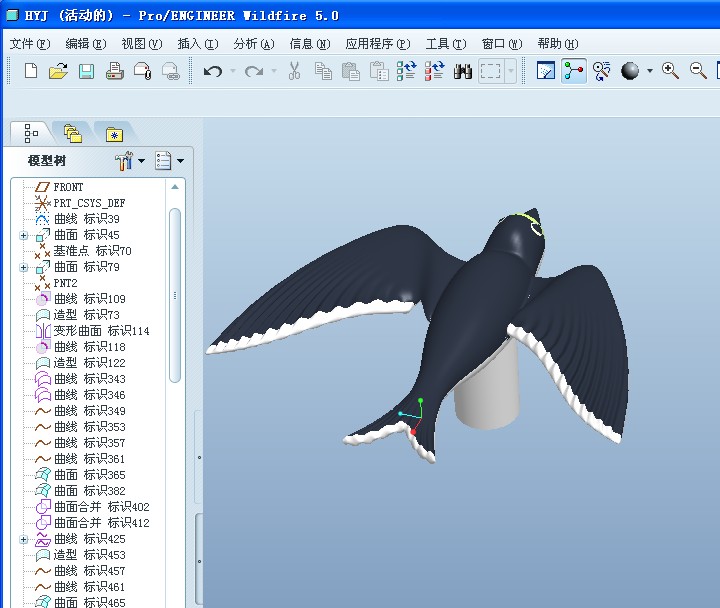Click the Copy icon in toolbar
Viewport: 720px width, 608px height.
tap(323, 71)
